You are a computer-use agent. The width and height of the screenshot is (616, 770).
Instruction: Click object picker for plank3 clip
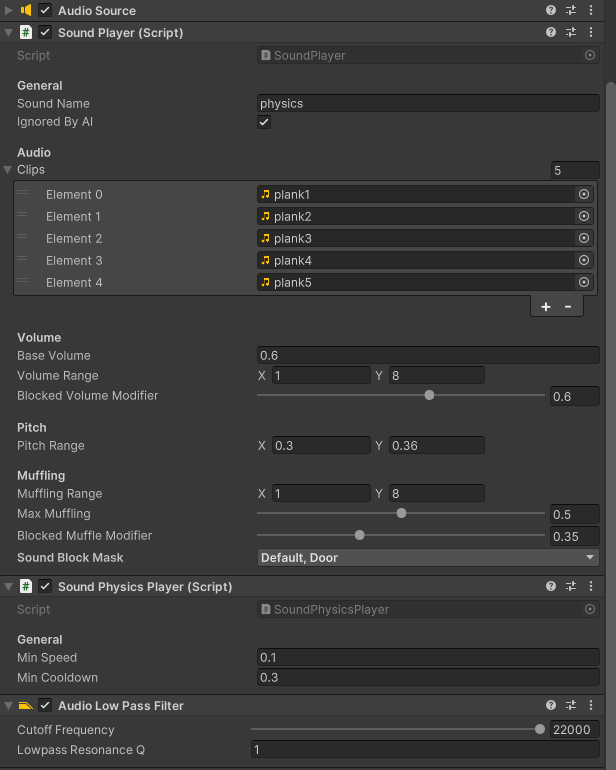point(583,238)
